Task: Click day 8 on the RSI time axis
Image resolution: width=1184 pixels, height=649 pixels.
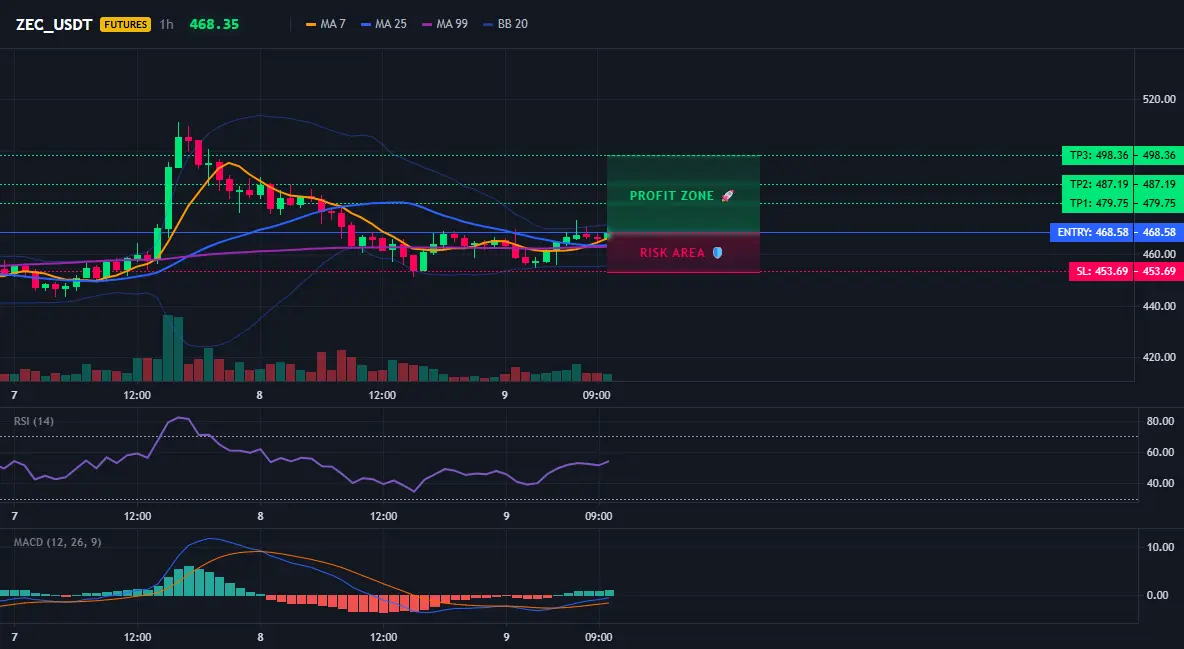Action: pos(261,516)
